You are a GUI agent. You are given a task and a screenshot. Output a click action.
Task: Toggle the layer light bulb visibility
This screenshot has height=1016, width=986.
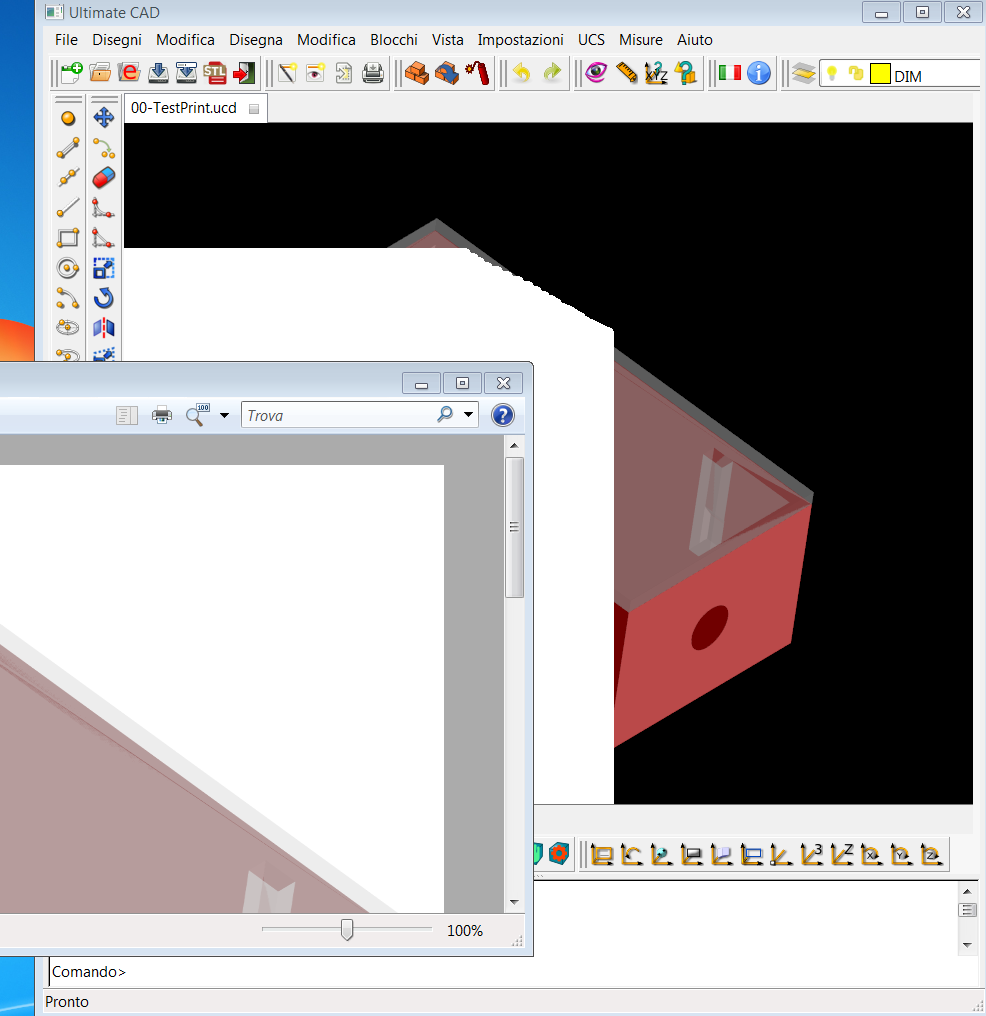click(831, 74)
